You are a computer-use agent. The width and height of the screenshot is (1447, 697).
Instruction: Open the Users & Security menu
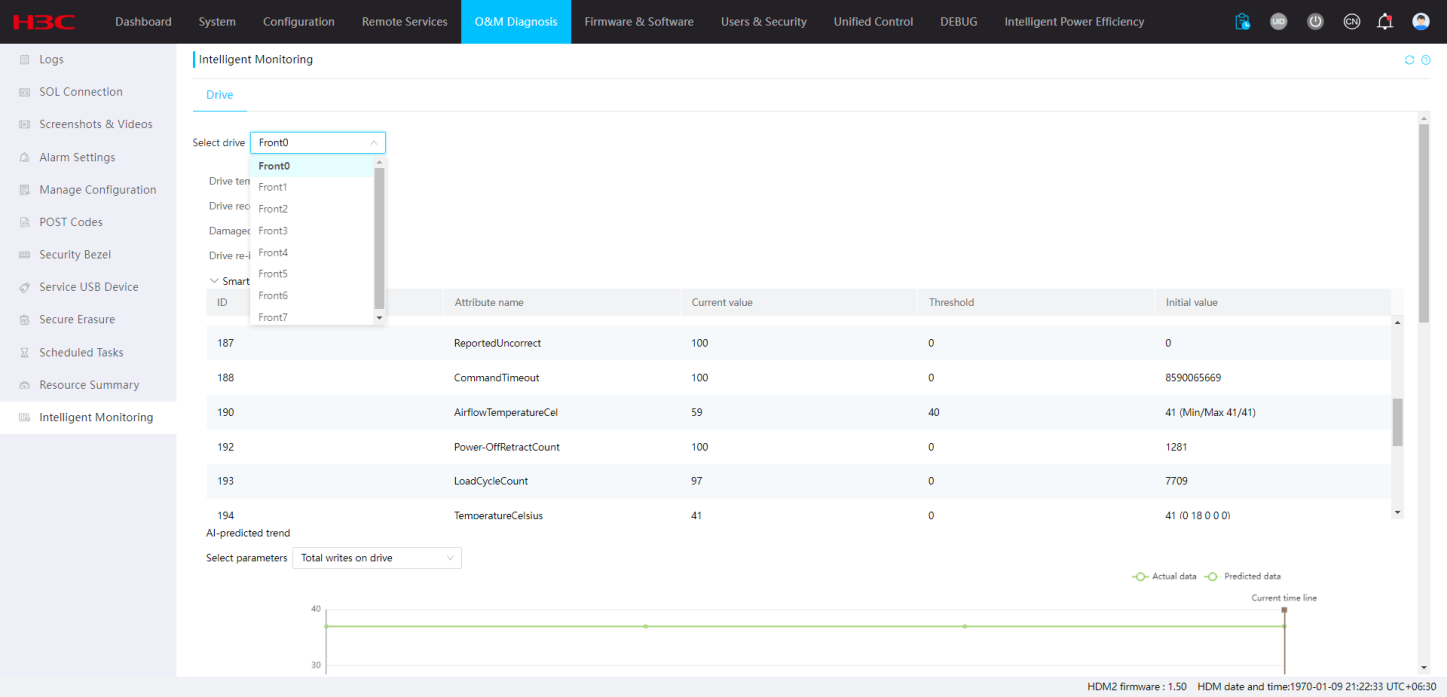(x=764, y=21)
